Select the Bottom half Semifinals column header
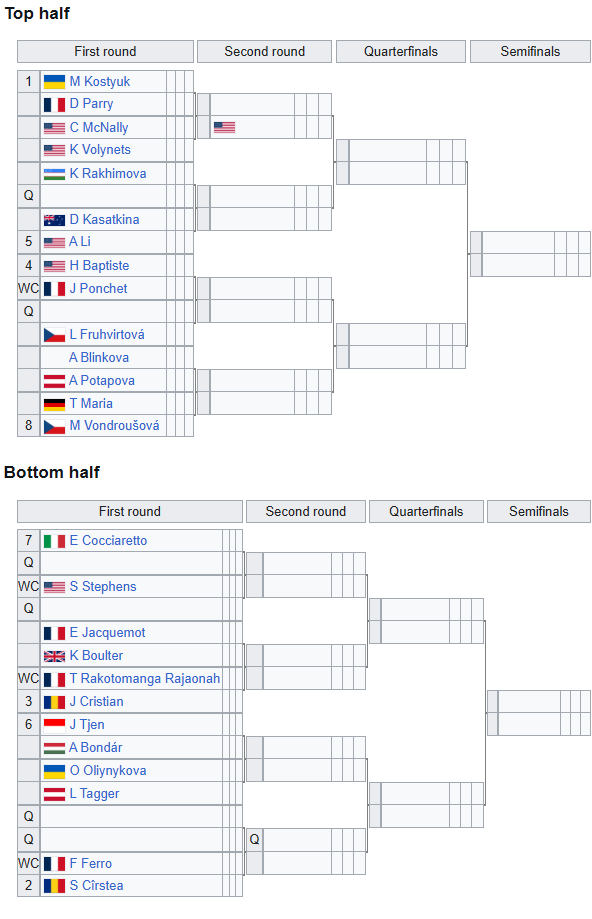The image size is (592, 919). tap(538, 512)
